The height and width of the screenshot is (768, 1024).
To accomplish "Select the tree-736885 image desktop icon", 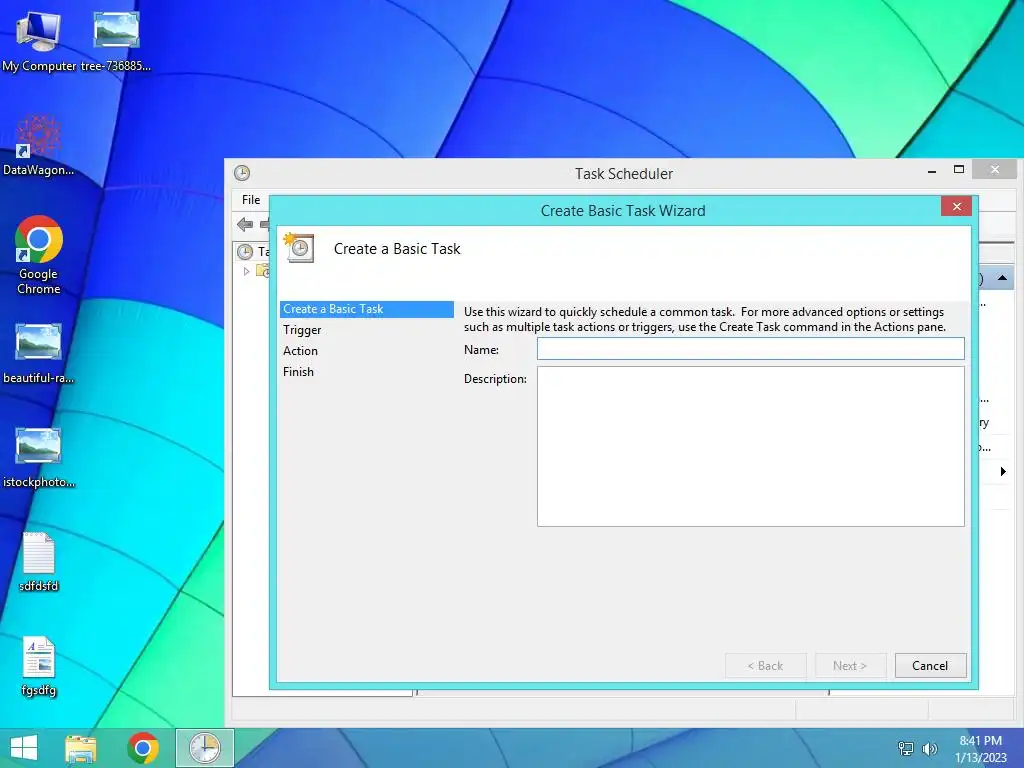I will 116,41.
